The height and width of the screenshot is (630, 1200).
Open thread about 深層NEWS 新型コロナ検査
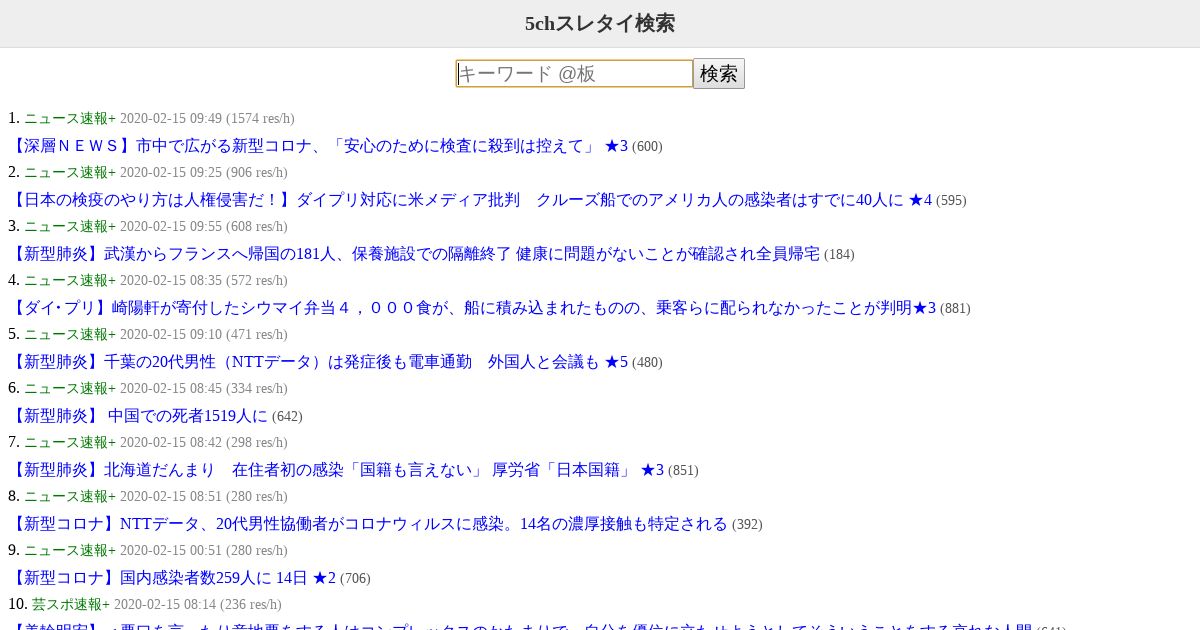point(318,146)
